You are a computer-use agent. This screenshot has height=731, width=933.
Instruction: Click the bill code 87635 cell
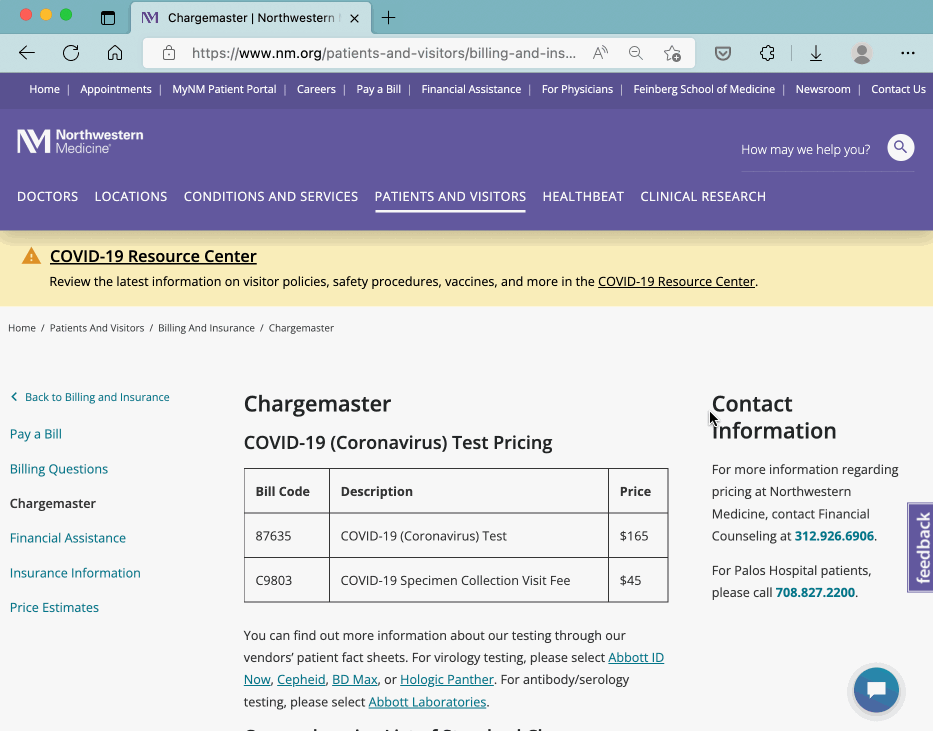287,535
